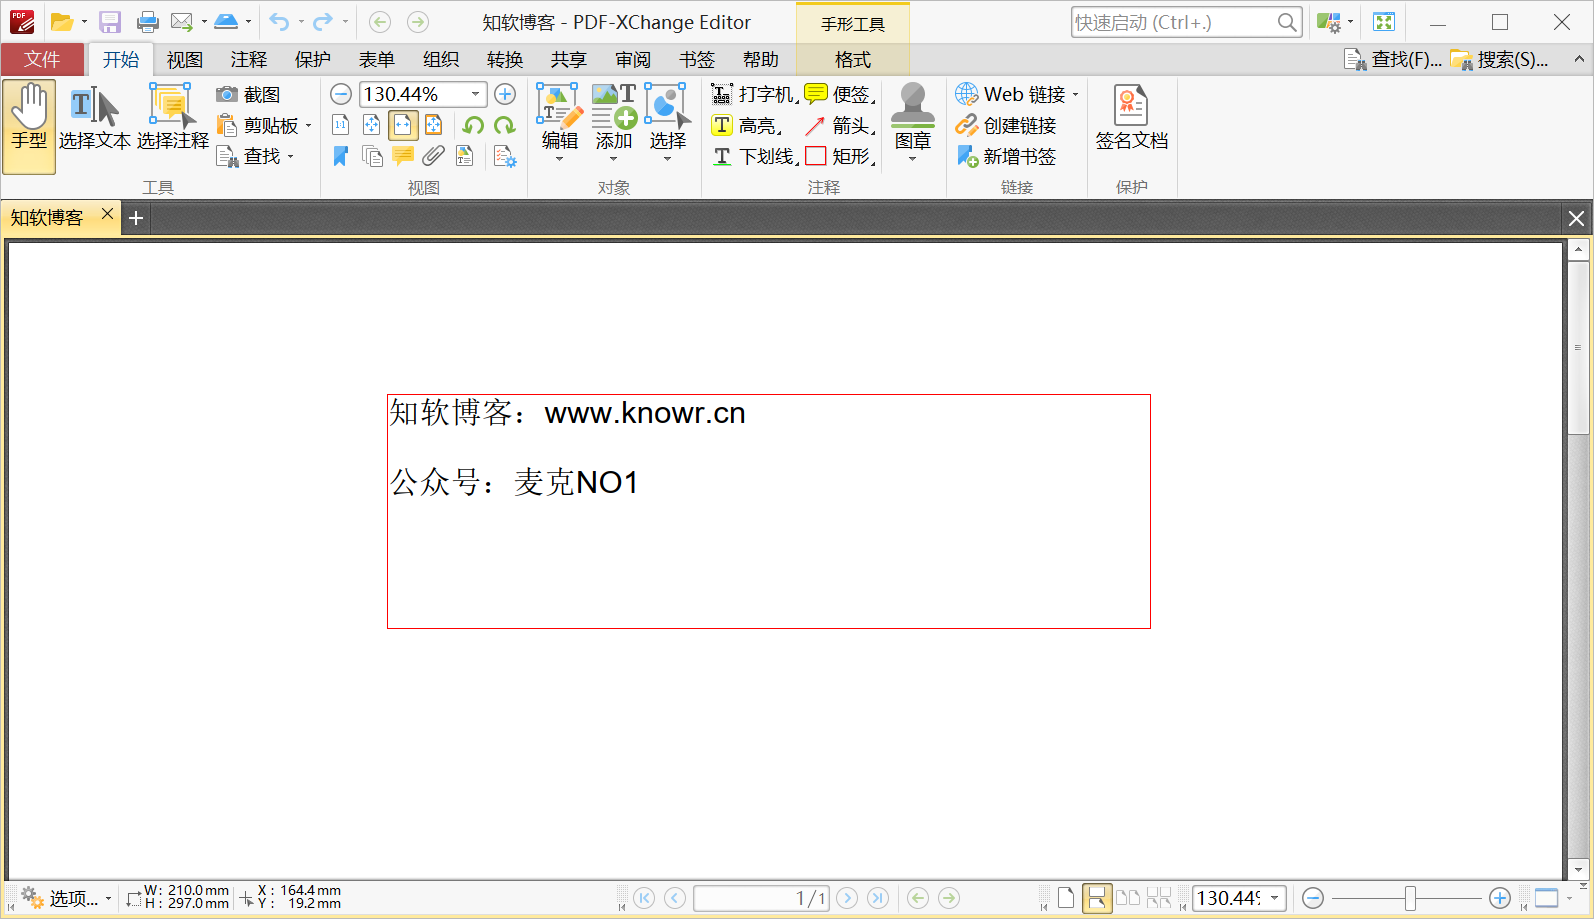The height and width of the screenshot is (919, 1594).
Task: Toggle two pages layout in status bar
Action: [1128, 898]
